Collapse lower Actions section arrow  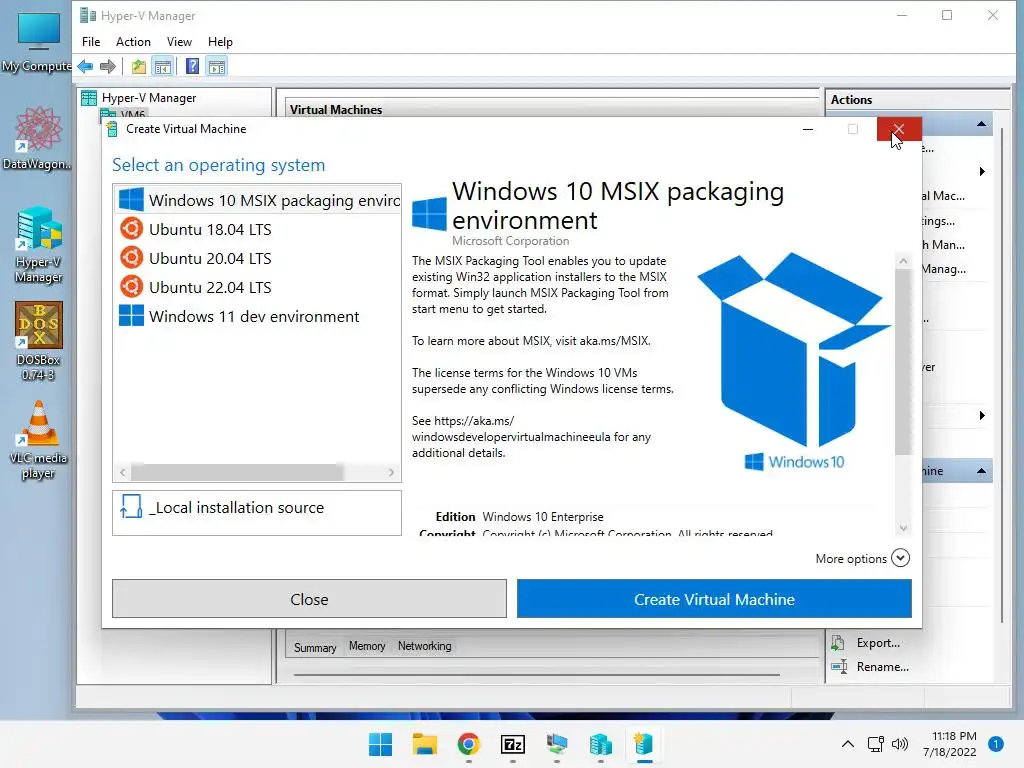(x=981, y=471)
